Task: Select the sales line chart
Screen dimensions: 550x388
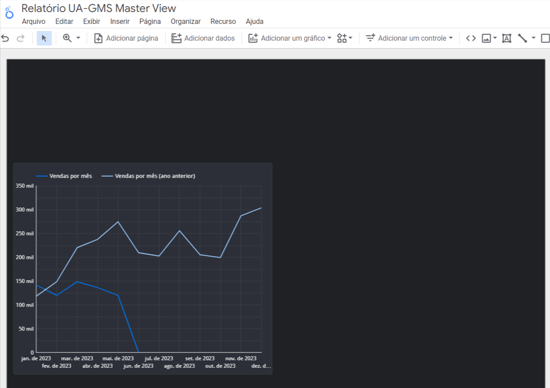Action: (x=143, y=269)
